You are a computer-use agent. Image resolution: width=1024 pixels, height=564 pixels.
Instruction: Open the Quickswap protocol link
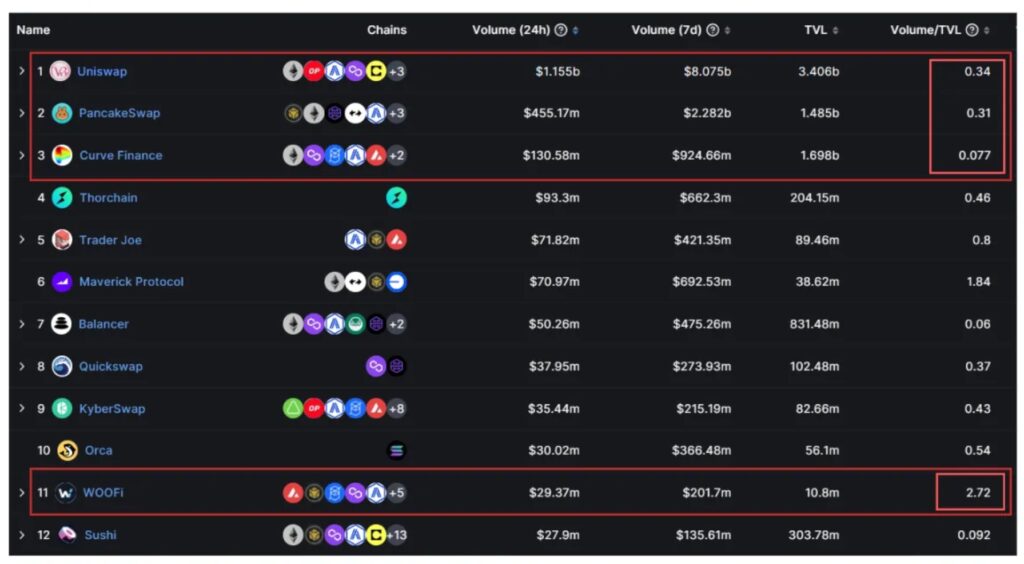point(110,366)
